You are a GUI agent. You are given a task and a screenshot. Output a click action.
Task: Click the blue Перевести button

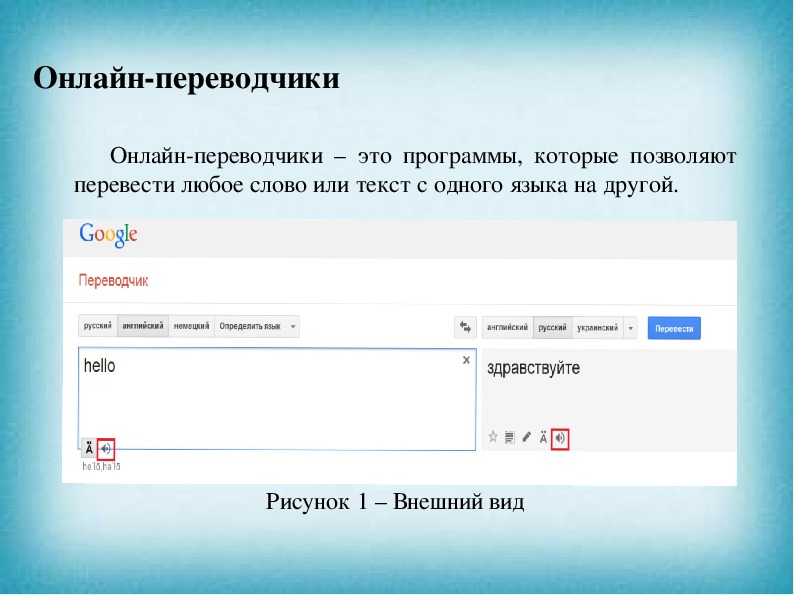coord(674,329)
